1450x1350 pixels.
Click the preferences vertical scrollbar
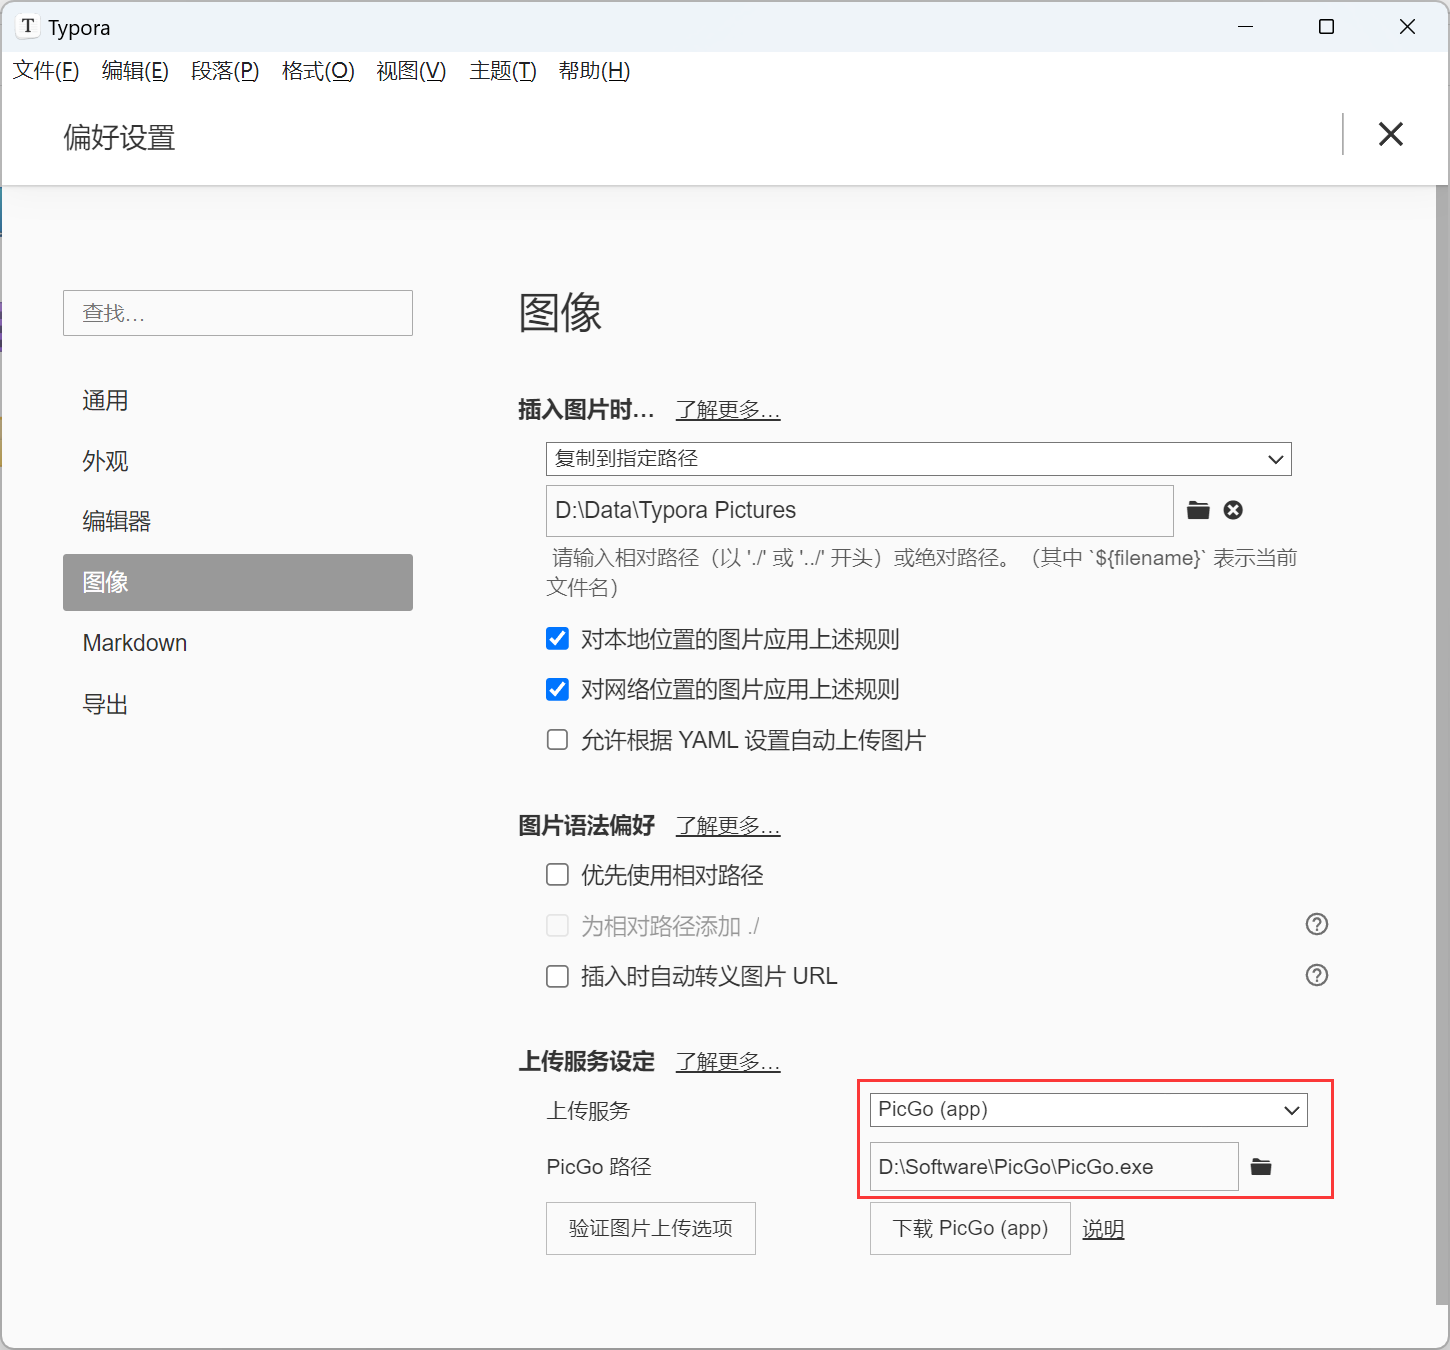click(1442, 745)
